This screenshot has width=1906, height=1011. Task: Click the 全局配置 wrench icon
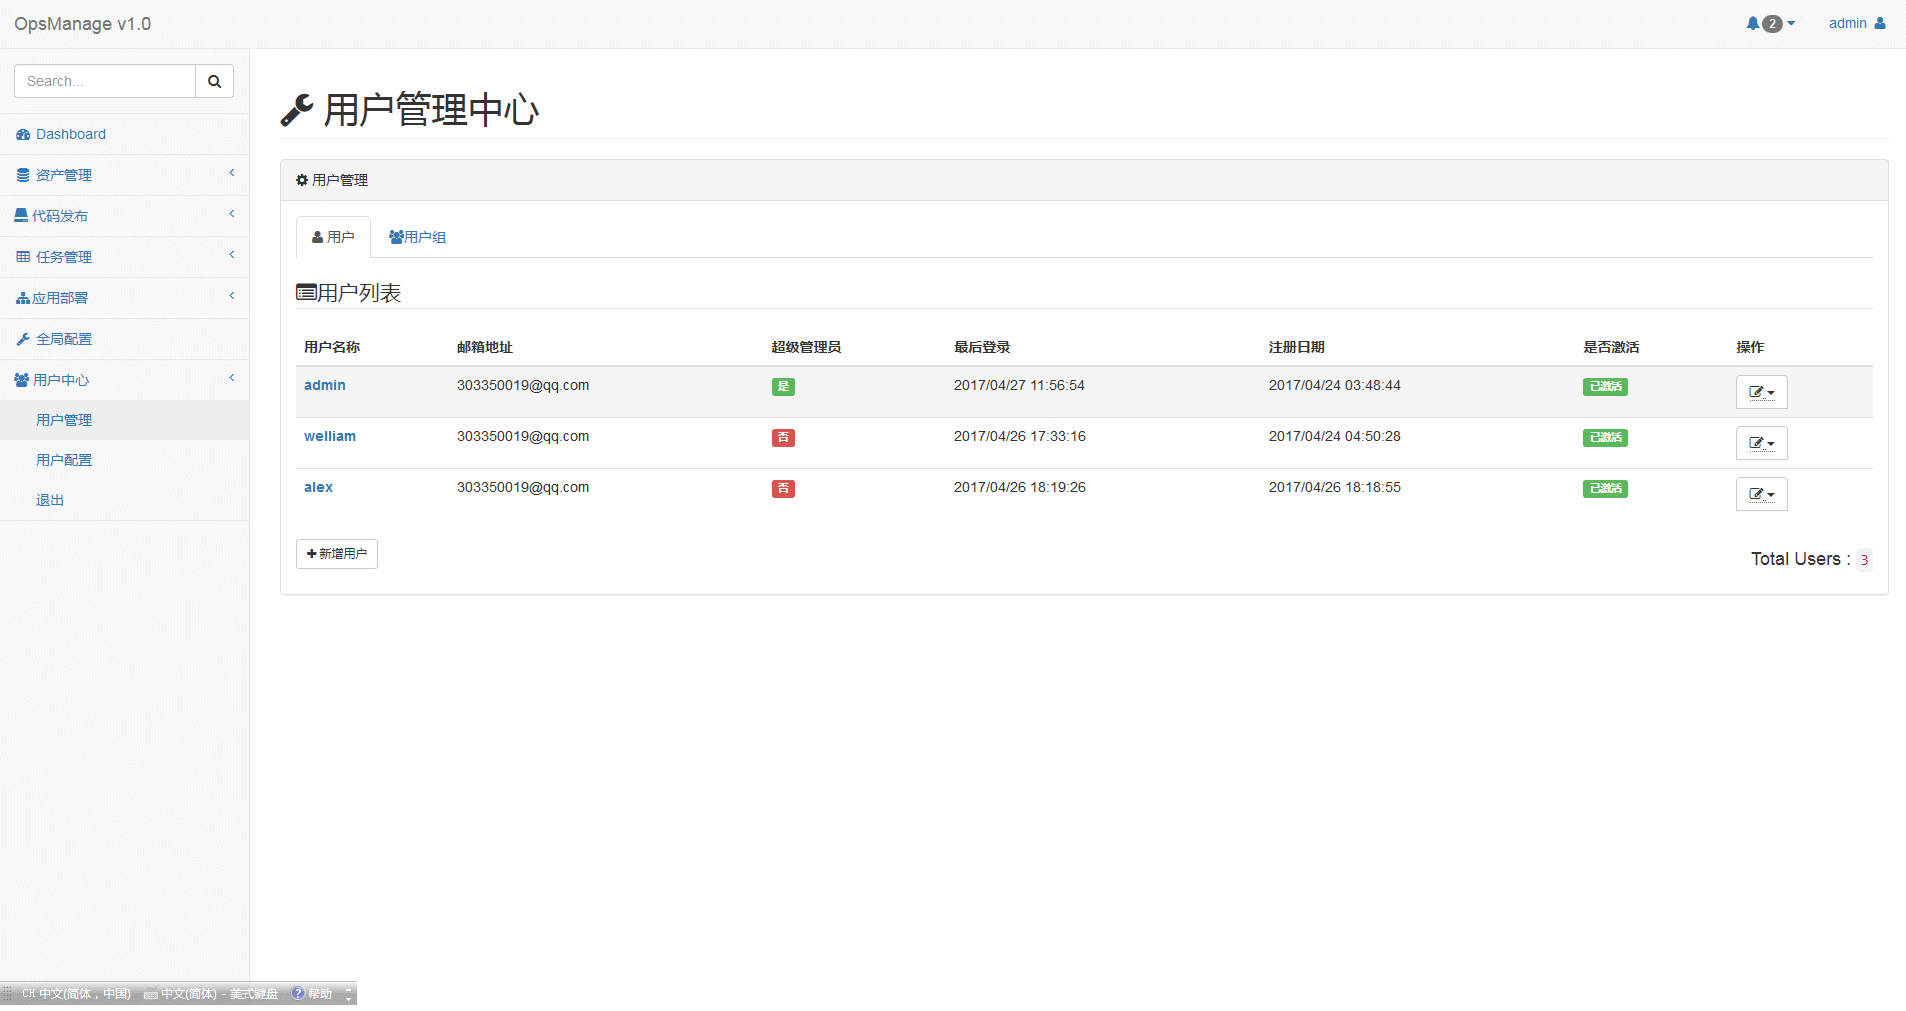(23, 339)
